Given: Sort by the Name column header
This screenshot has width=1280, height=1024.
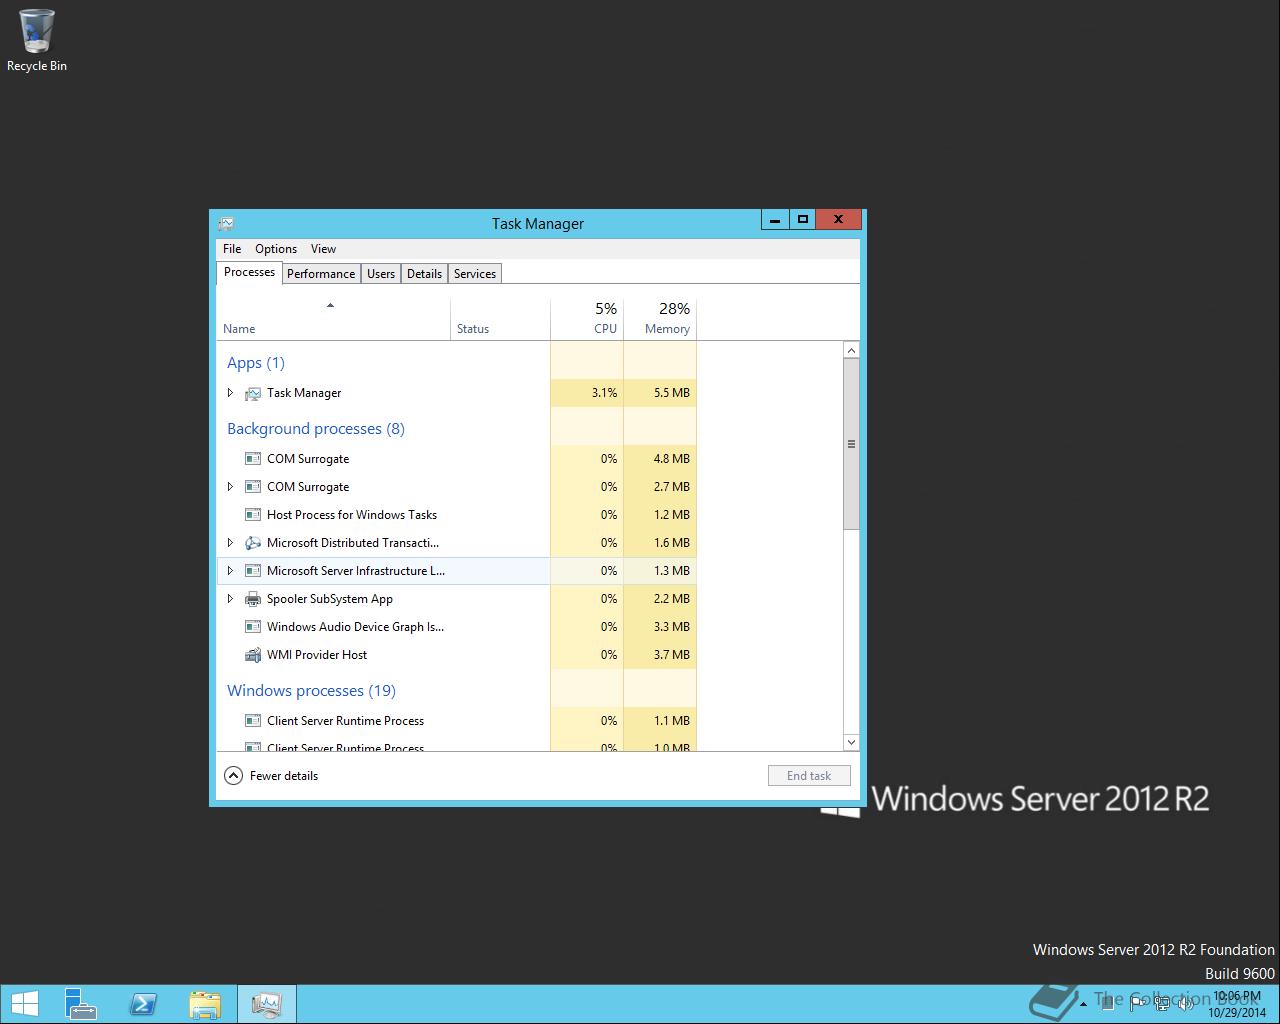Looking at the screenshot, I should [333, 319].
